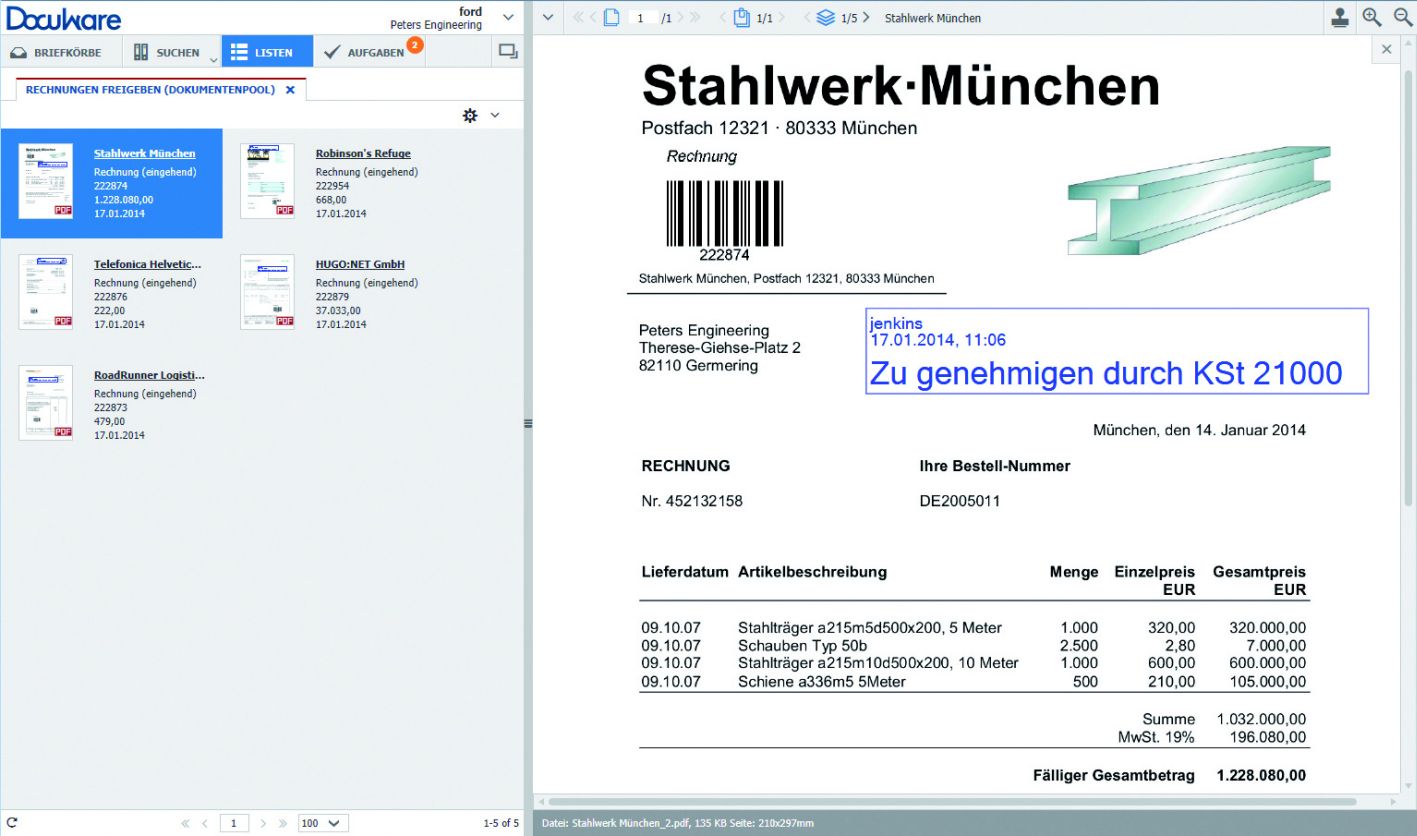Click the DocuWare logo
Viewport: 1417px width, 836px height.
[x=64, y=18]
